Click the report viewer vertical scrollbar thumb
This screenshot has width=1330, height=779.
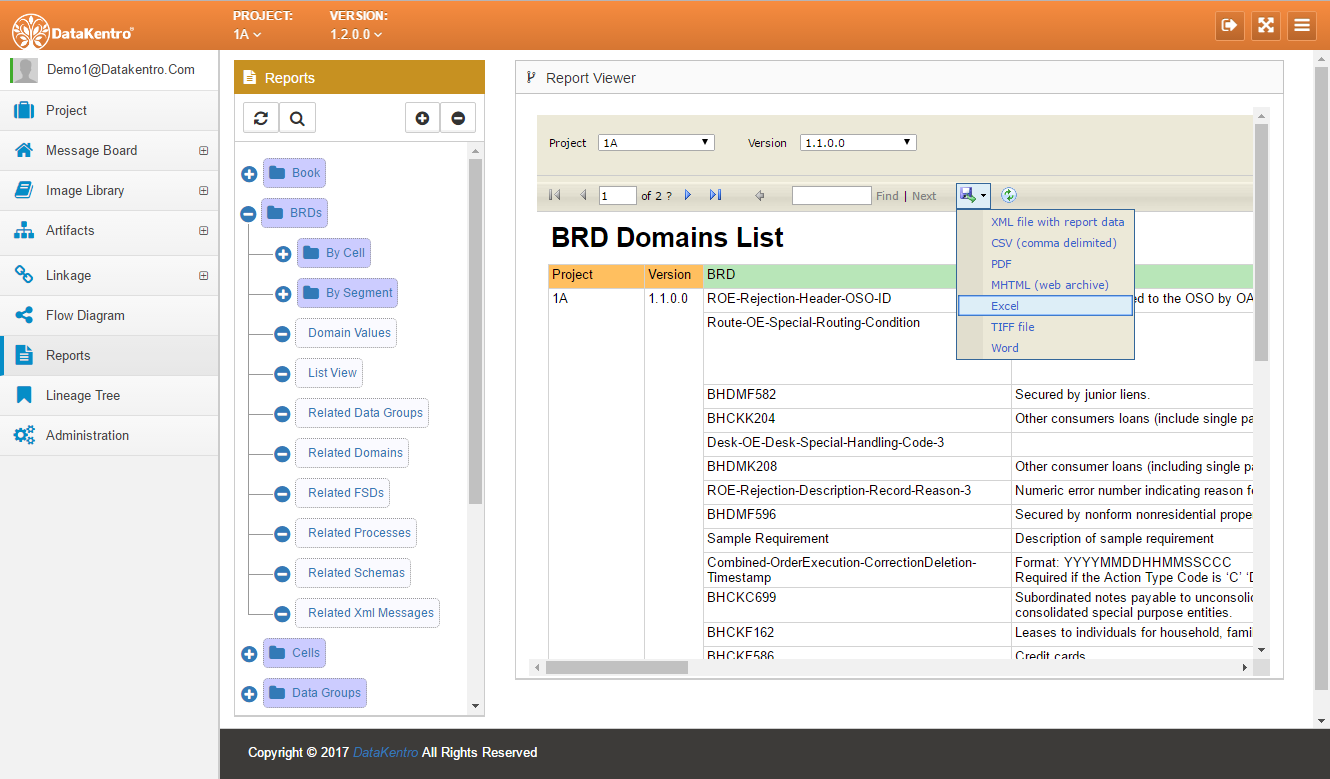[x=1261, y=242]
